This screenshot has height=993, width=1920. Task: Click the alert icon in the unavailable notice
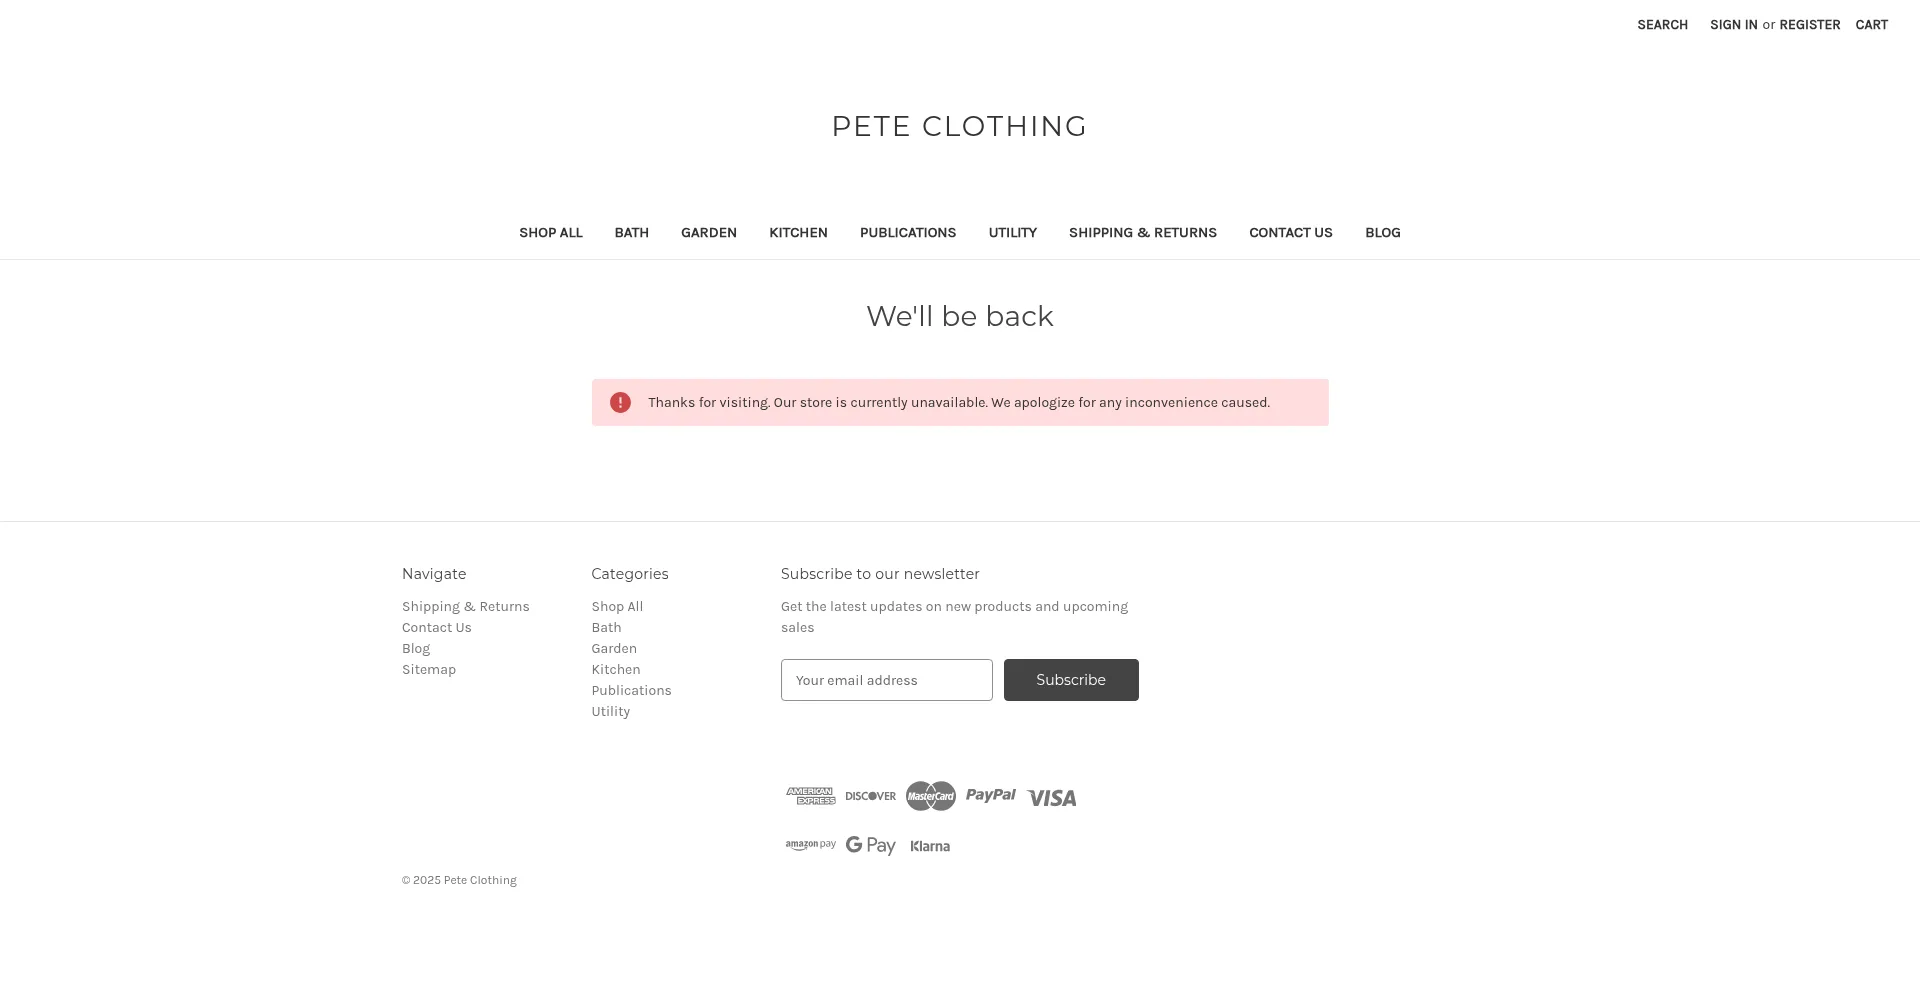pyautogui.click(x=620, y=402)
